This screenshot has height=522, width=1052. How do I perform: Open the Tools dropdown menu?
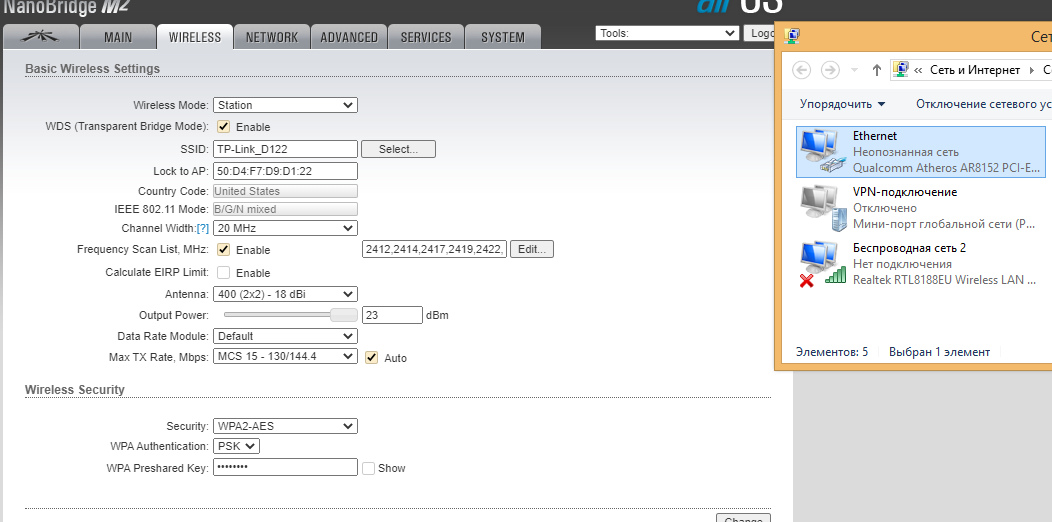[667, 33]
